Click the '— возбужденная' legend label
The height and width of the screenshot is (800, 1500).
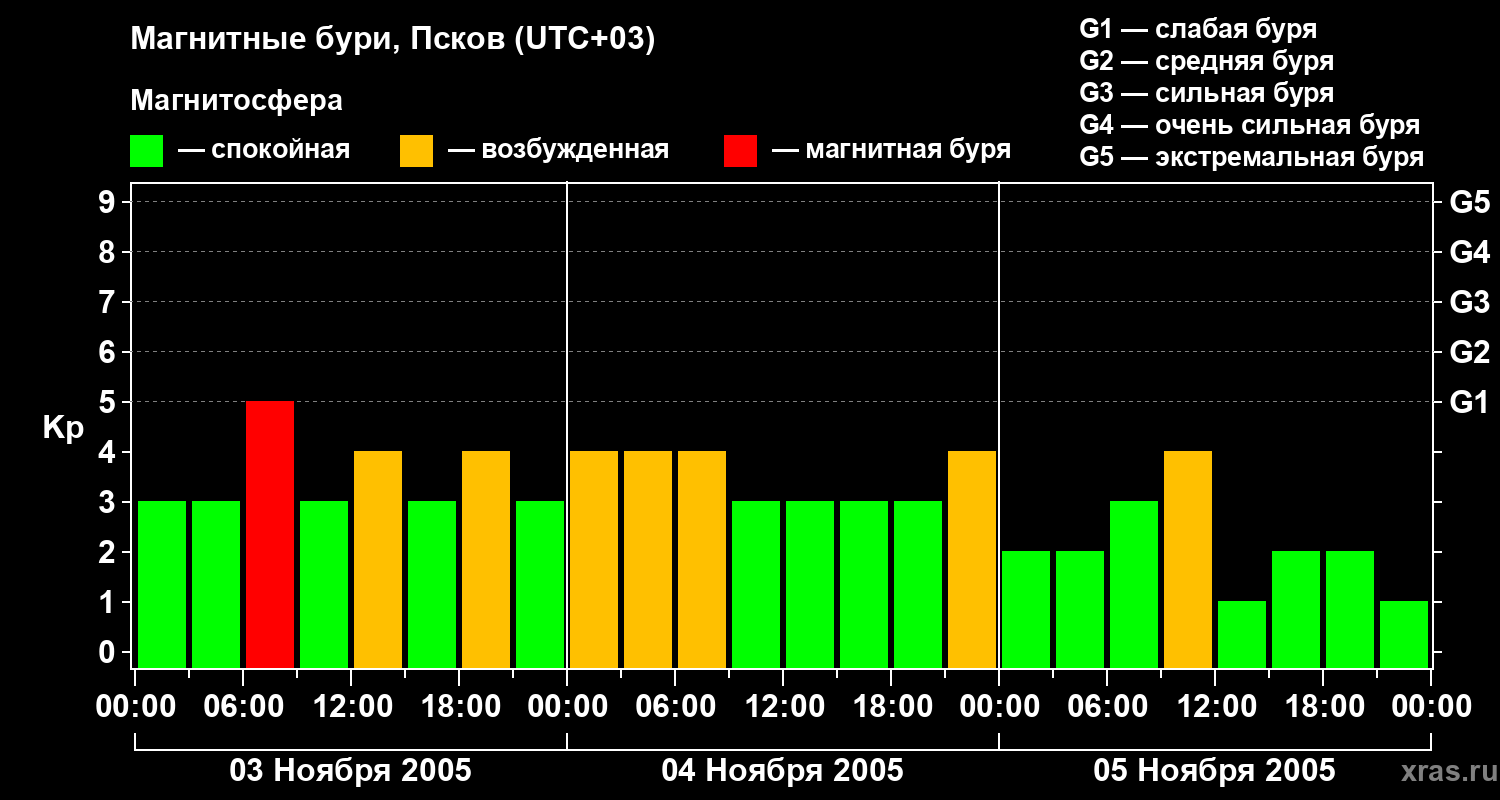pos(558,150)
